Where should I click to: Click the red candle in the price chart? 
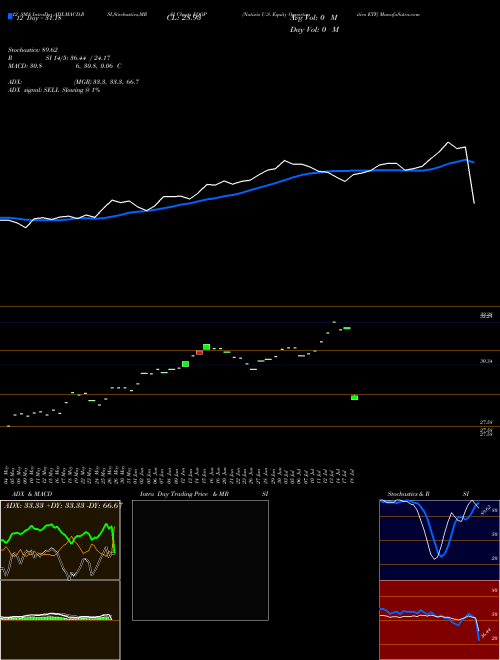tap(199, 352)
